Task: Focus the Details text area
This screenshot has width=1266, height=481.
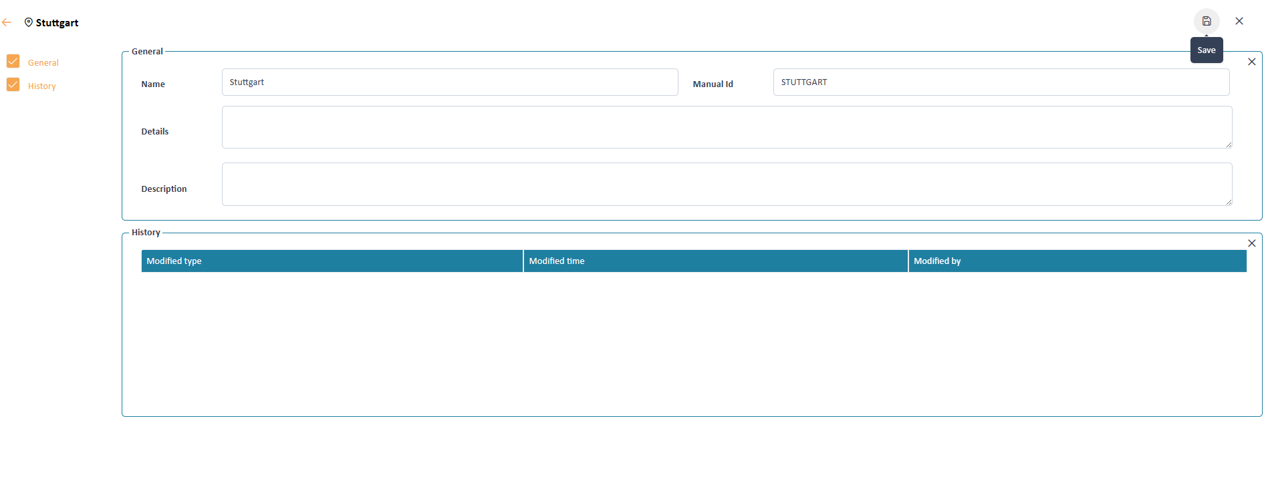Action: pos(727,127)
